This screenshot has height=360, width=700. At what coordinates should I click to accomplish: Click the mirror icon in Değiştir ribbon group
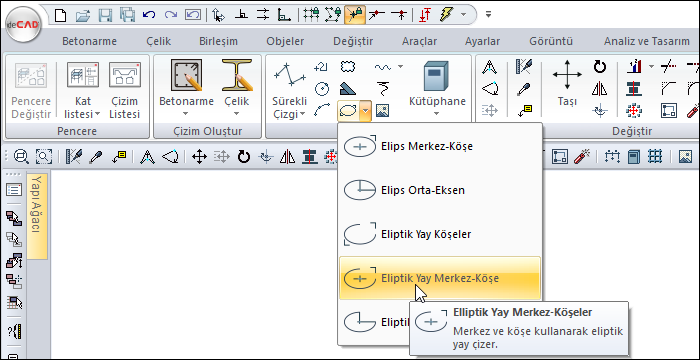600,88
